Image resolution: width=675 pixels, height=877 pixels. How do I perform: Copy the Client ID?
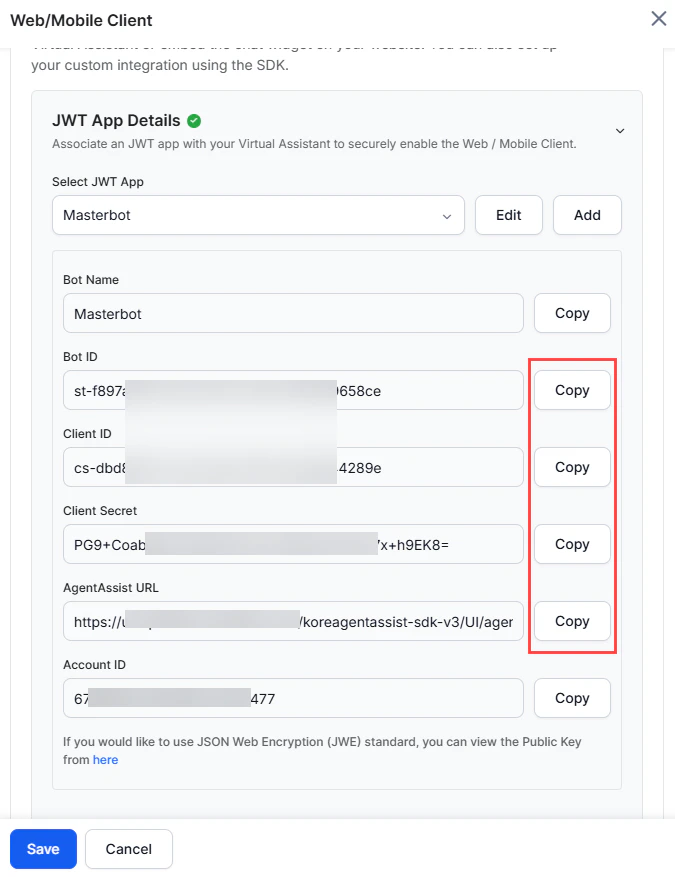tap(572, 467)
